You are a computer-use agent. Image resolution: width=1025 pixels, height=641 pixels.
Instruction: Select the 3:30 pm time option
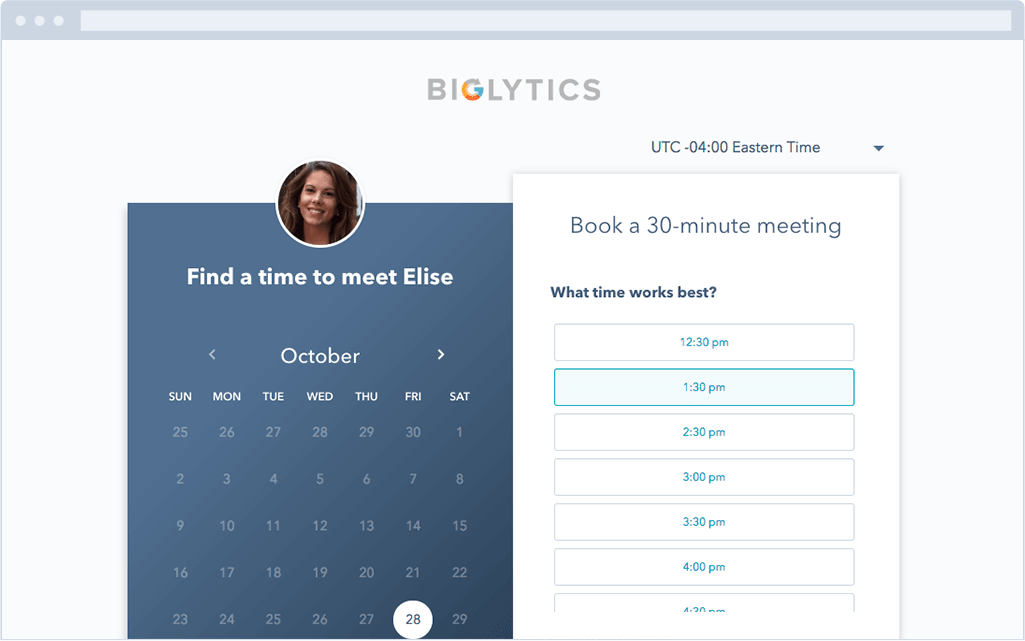(704, 522)
